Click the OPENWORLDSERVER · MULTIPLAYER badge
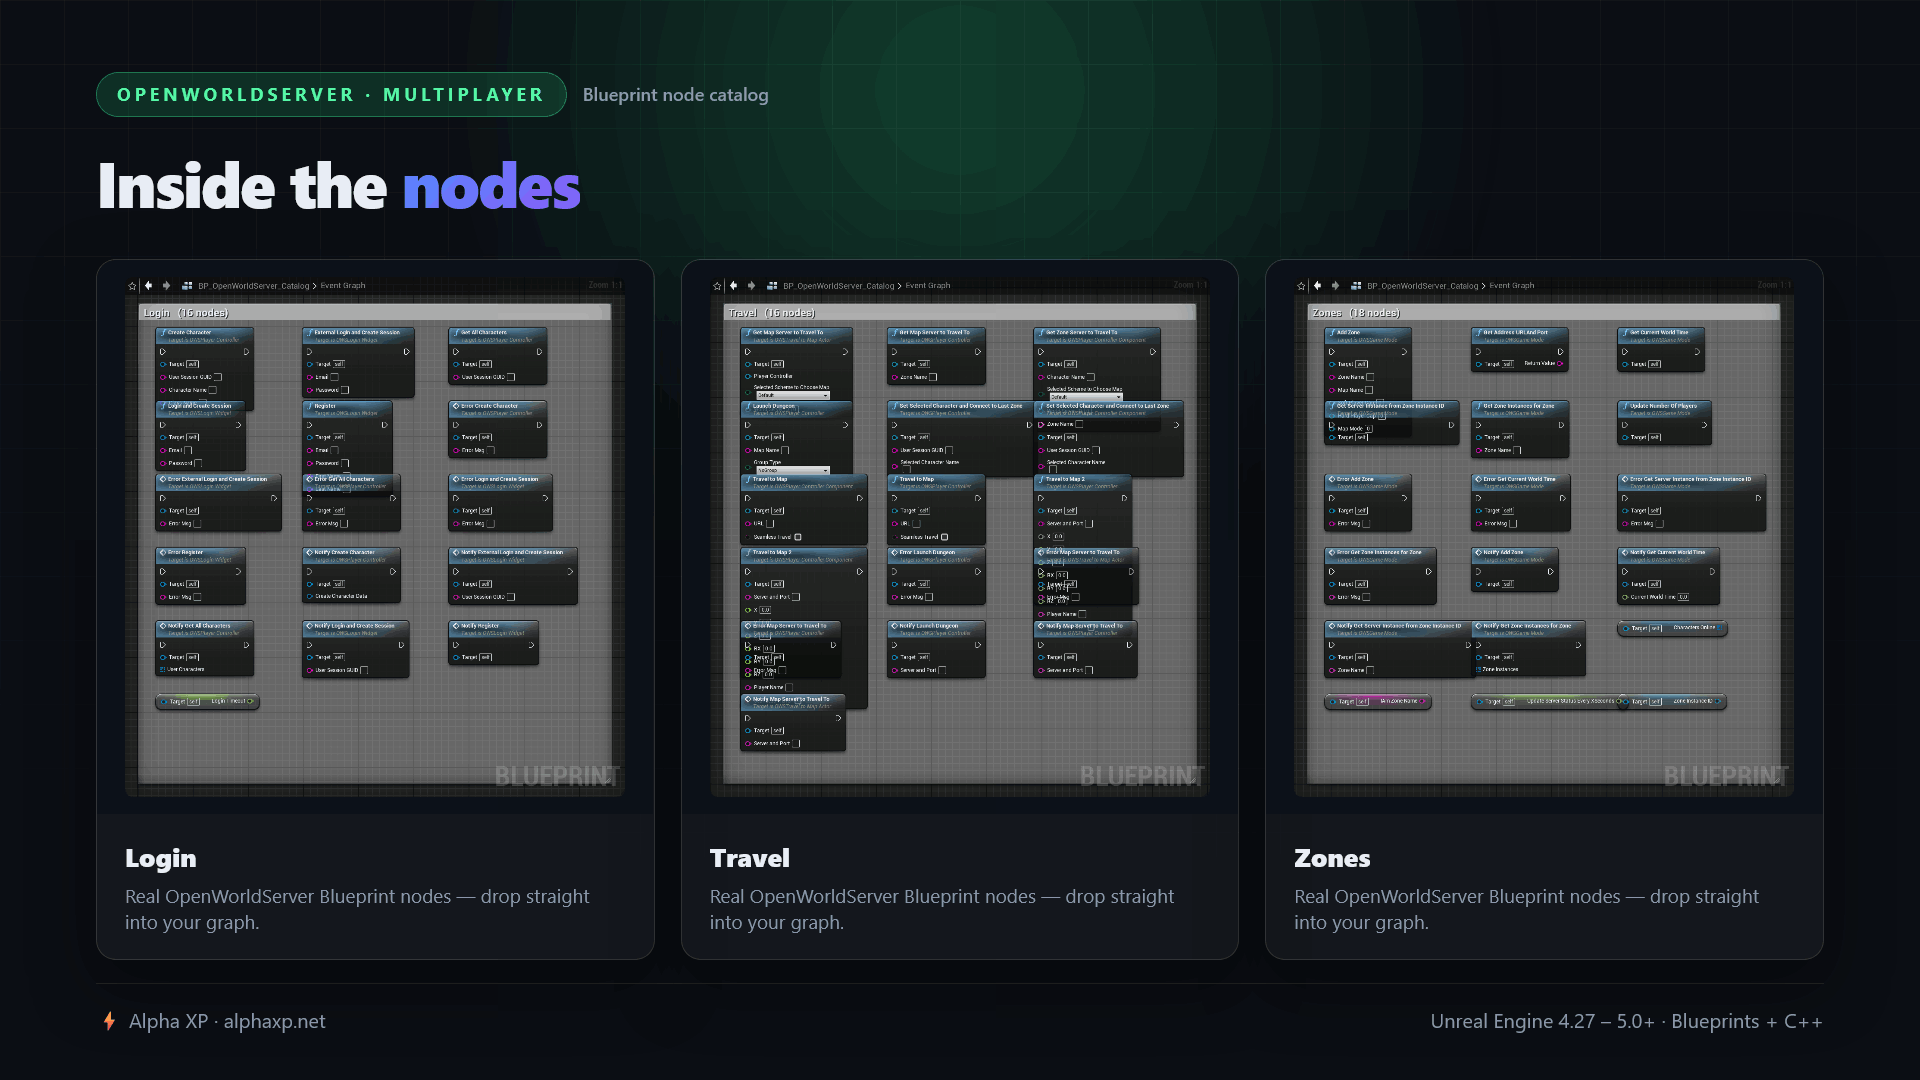This screenshot has height=1080, width=1920. click(331, 95)
